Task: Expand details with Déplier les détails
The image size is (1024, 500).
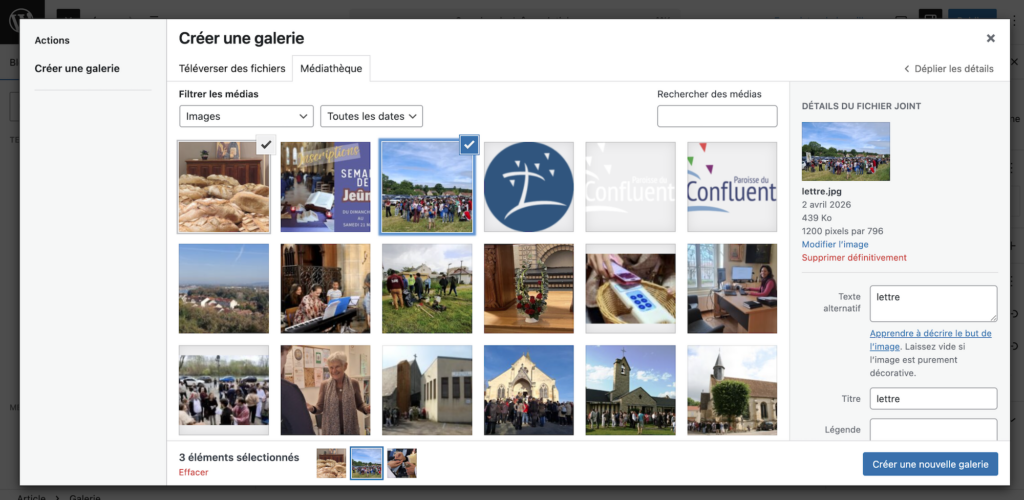Action: tap(949, 69)
